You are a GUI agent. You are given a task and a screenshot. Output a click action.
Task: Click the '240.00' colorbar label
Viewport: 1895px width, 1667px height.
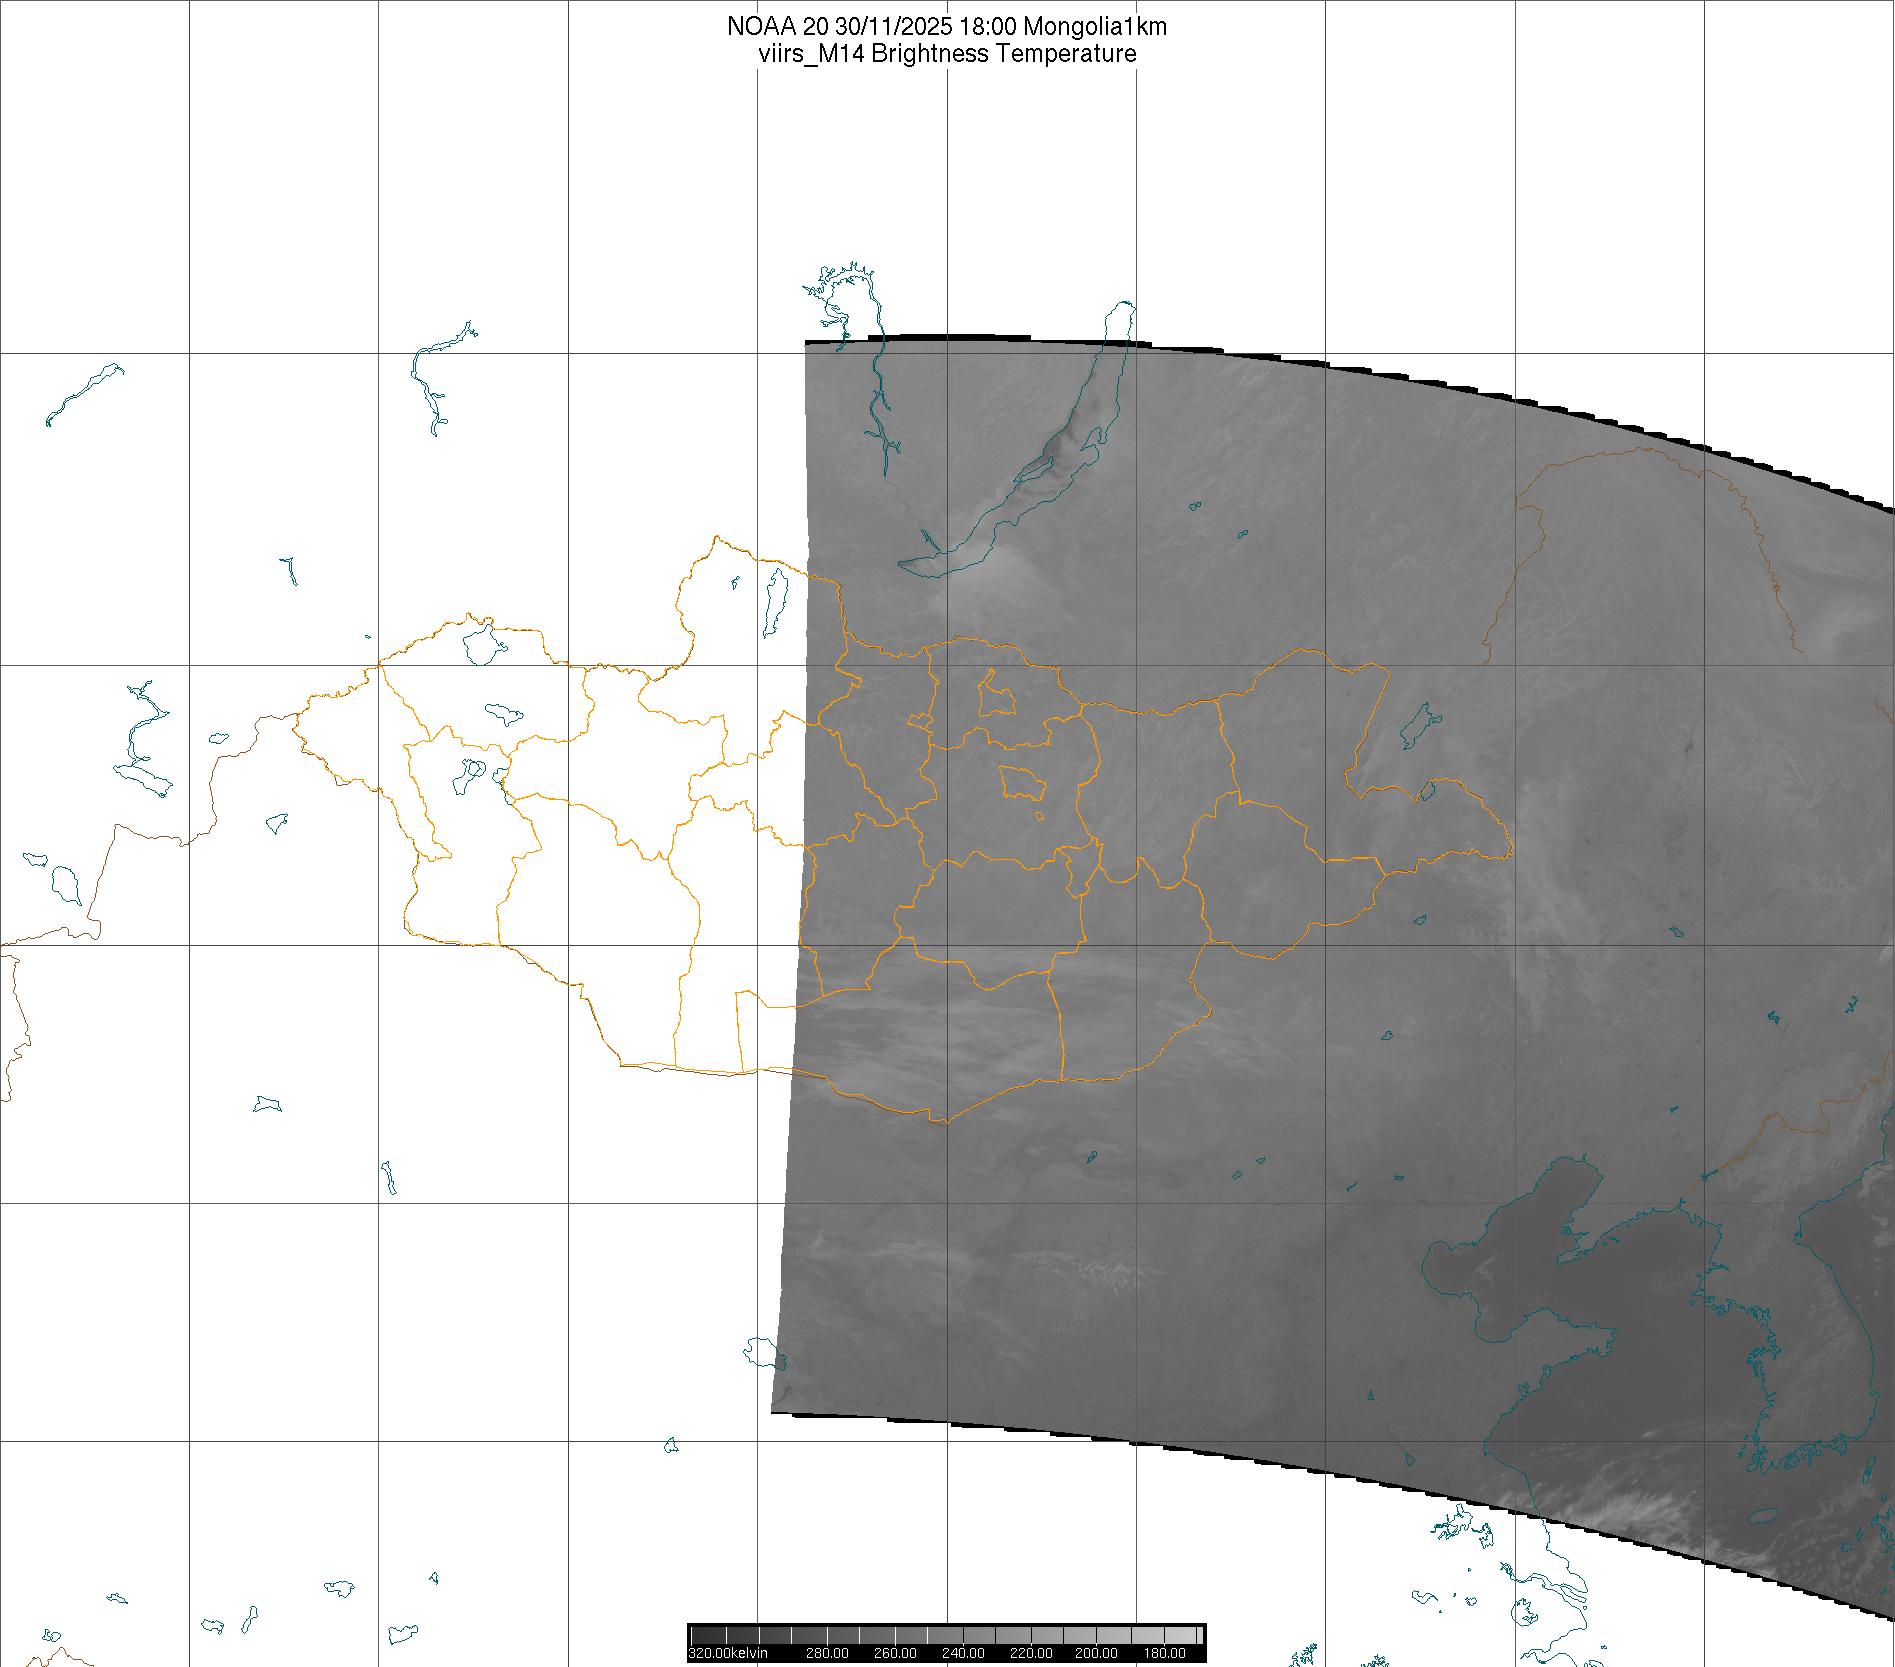[963, 1653]
